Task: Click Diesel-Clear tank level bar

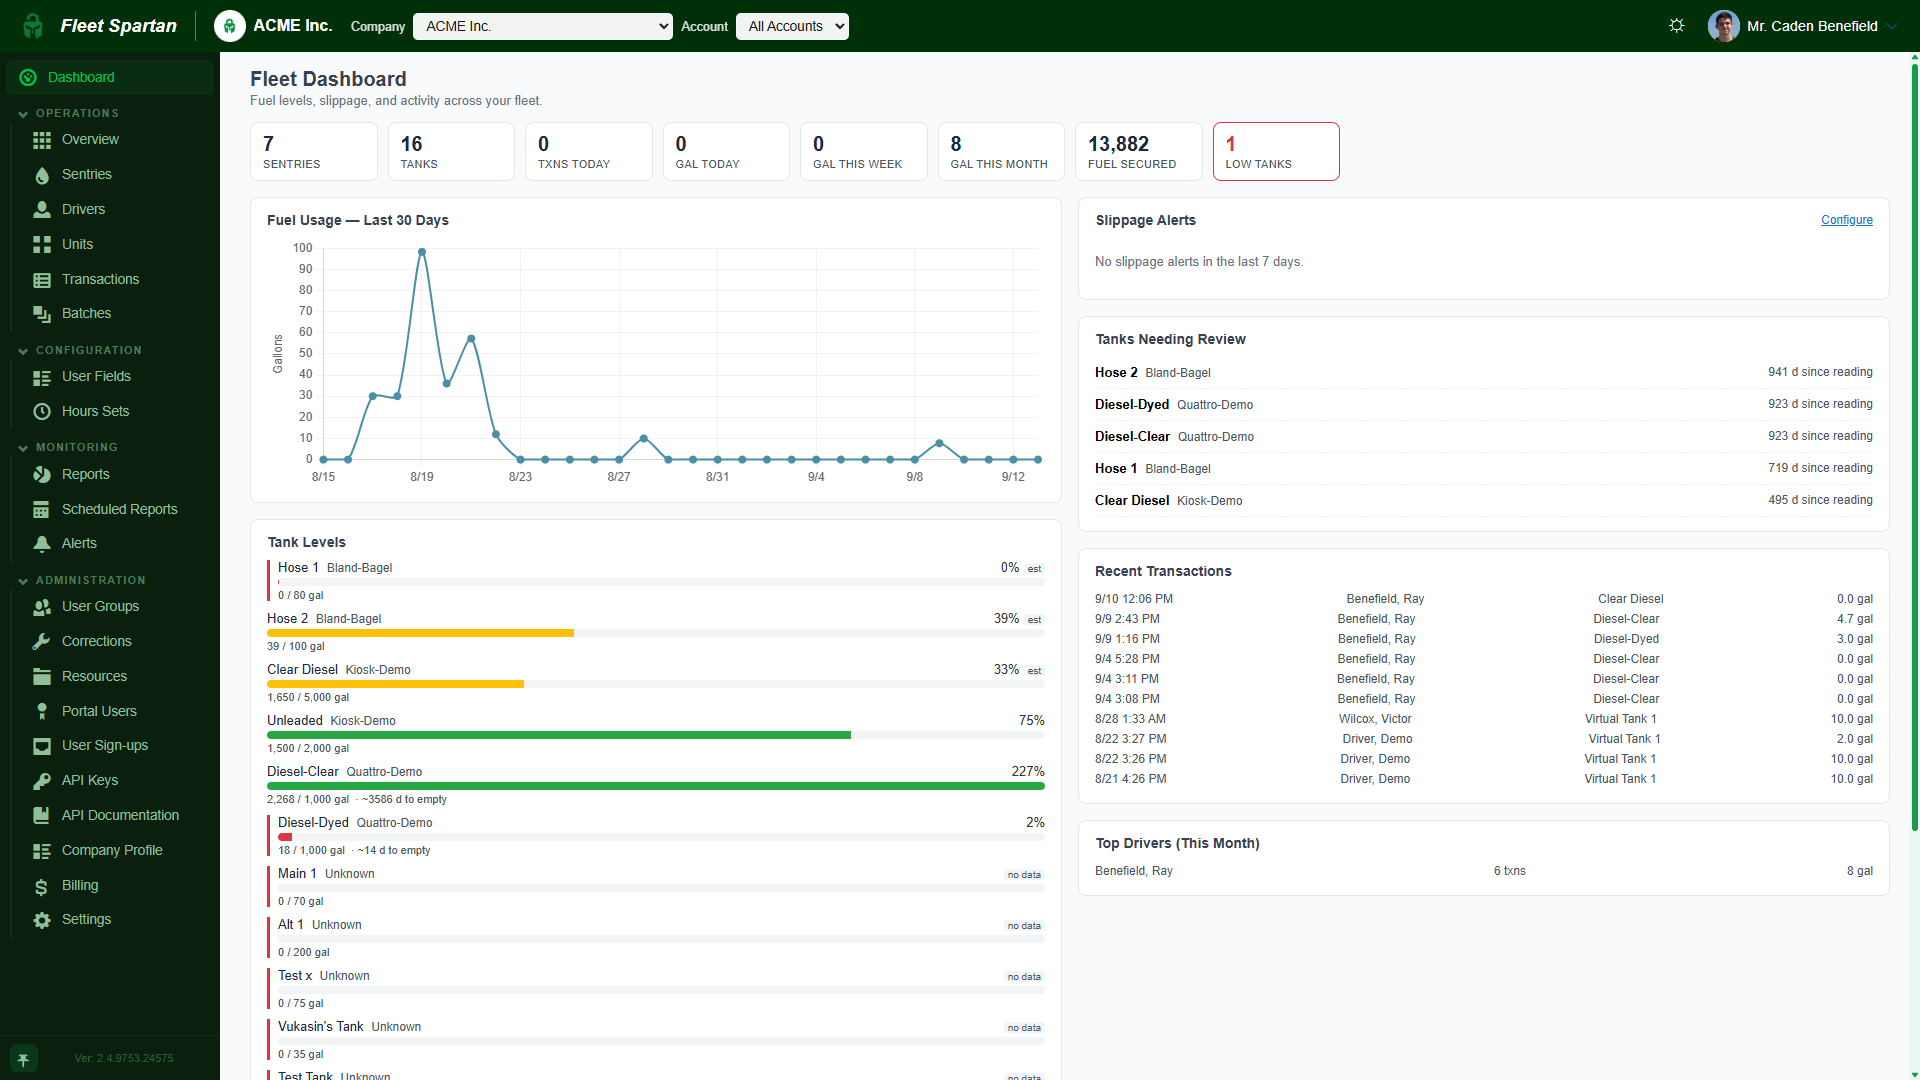Action: [x=656, y=786]
